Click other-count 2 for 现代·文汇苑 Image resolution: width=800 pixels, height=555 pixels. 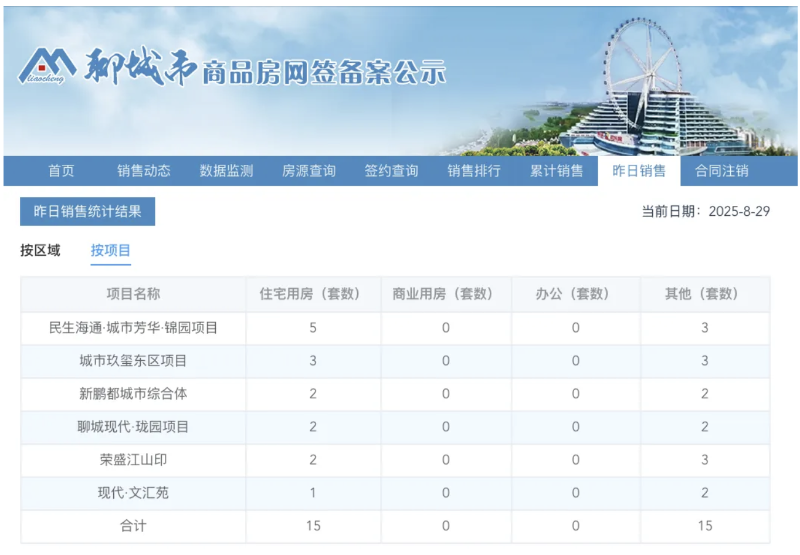click(705, 493)
